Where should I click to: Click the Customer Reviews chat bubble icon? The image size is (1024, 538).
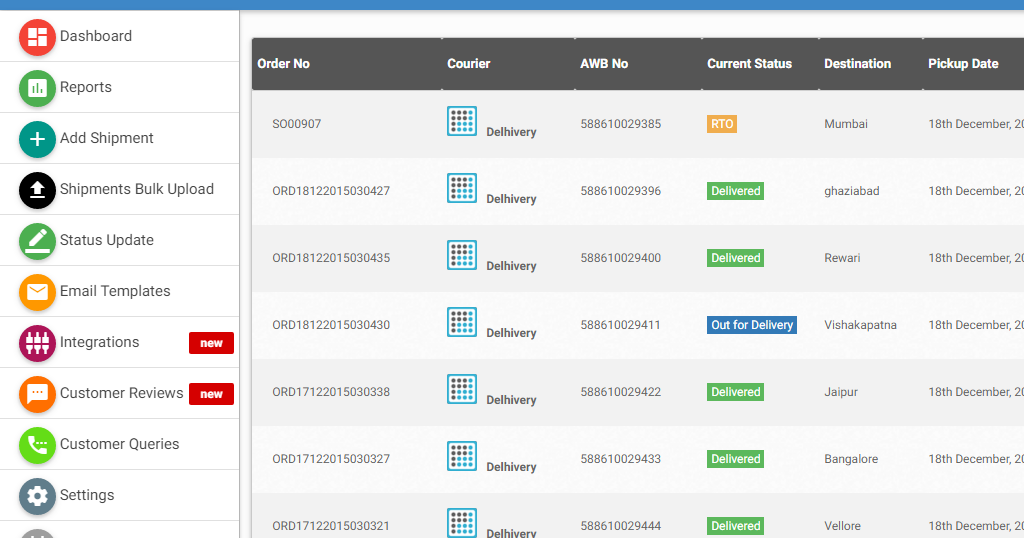[x=37, y=394]
